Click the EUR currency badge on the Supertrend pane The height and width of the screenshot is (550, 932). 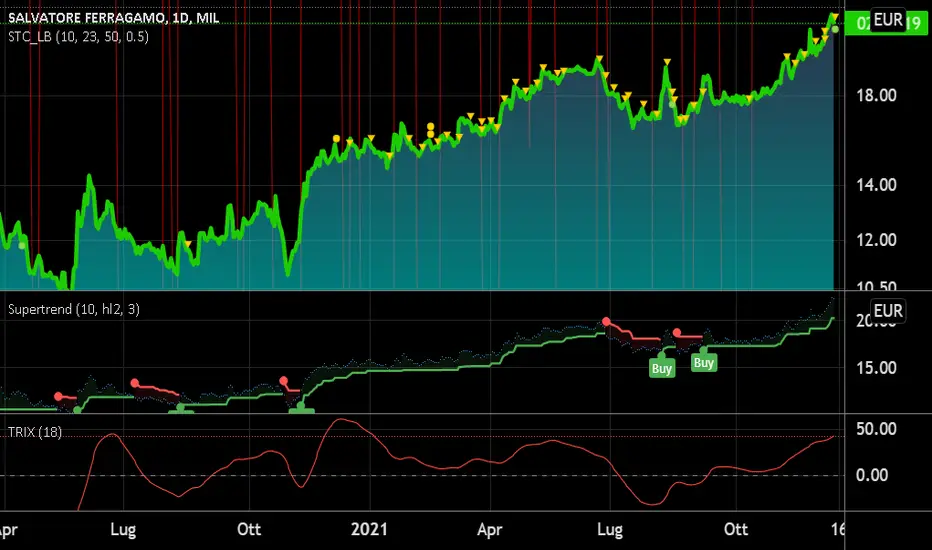point(888,311)
